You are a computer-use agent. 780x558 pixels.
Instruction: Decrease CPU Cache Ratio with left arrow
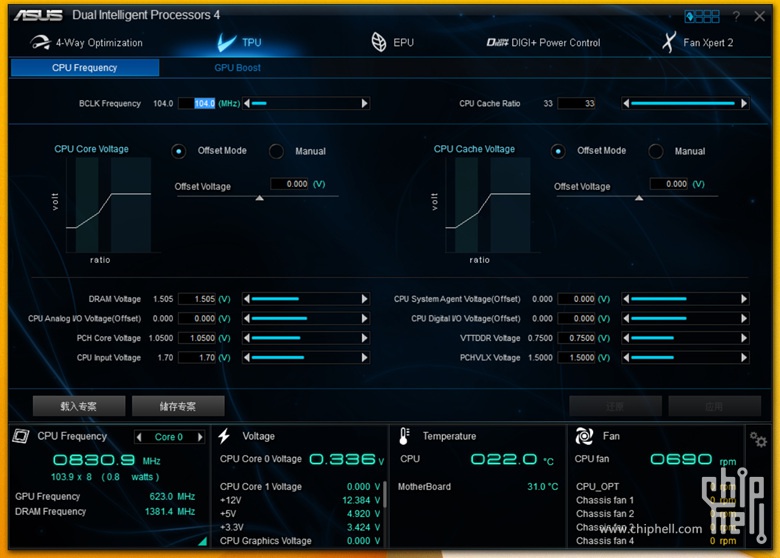point(626,103)
